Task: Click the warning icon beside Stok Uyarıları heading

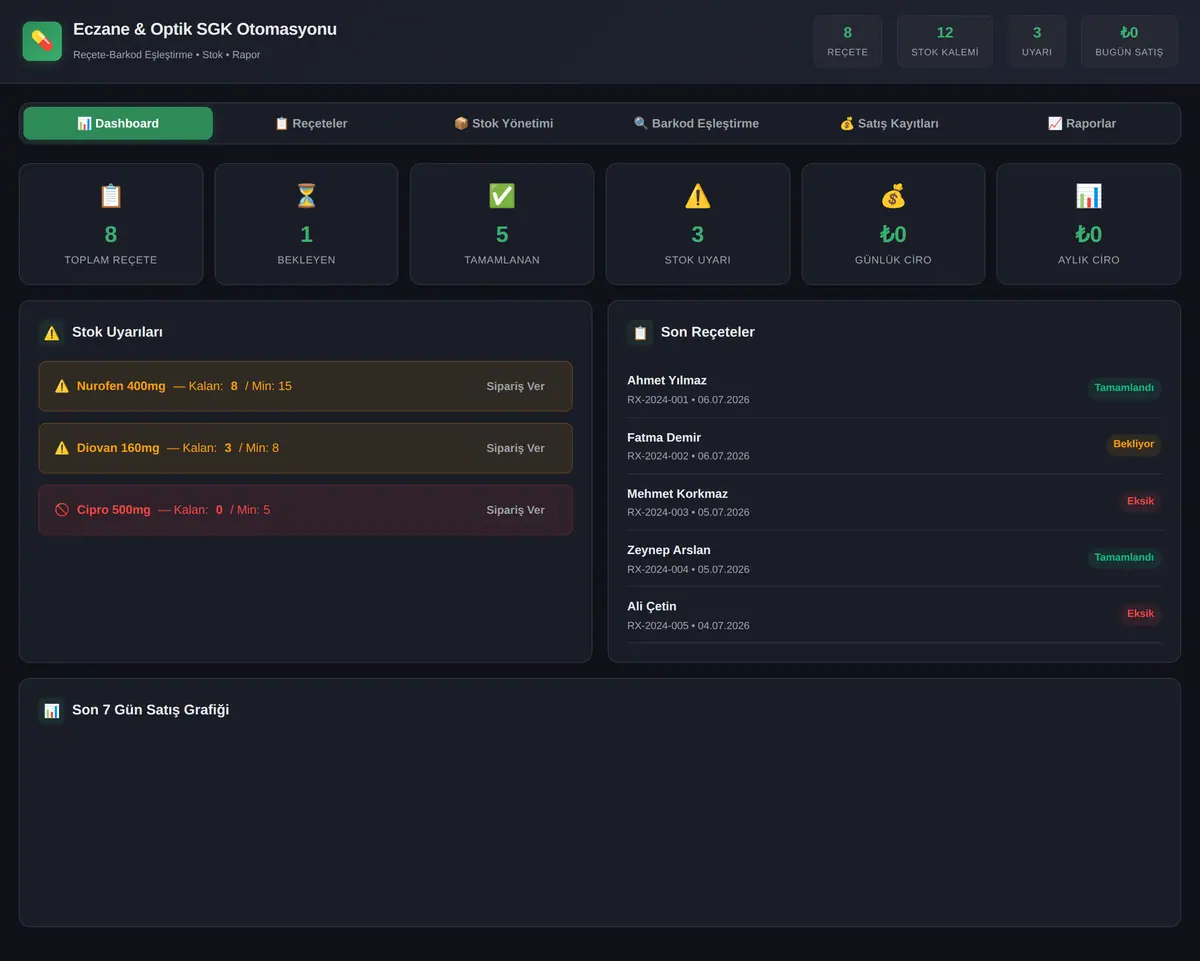Action: click(52, 333)
